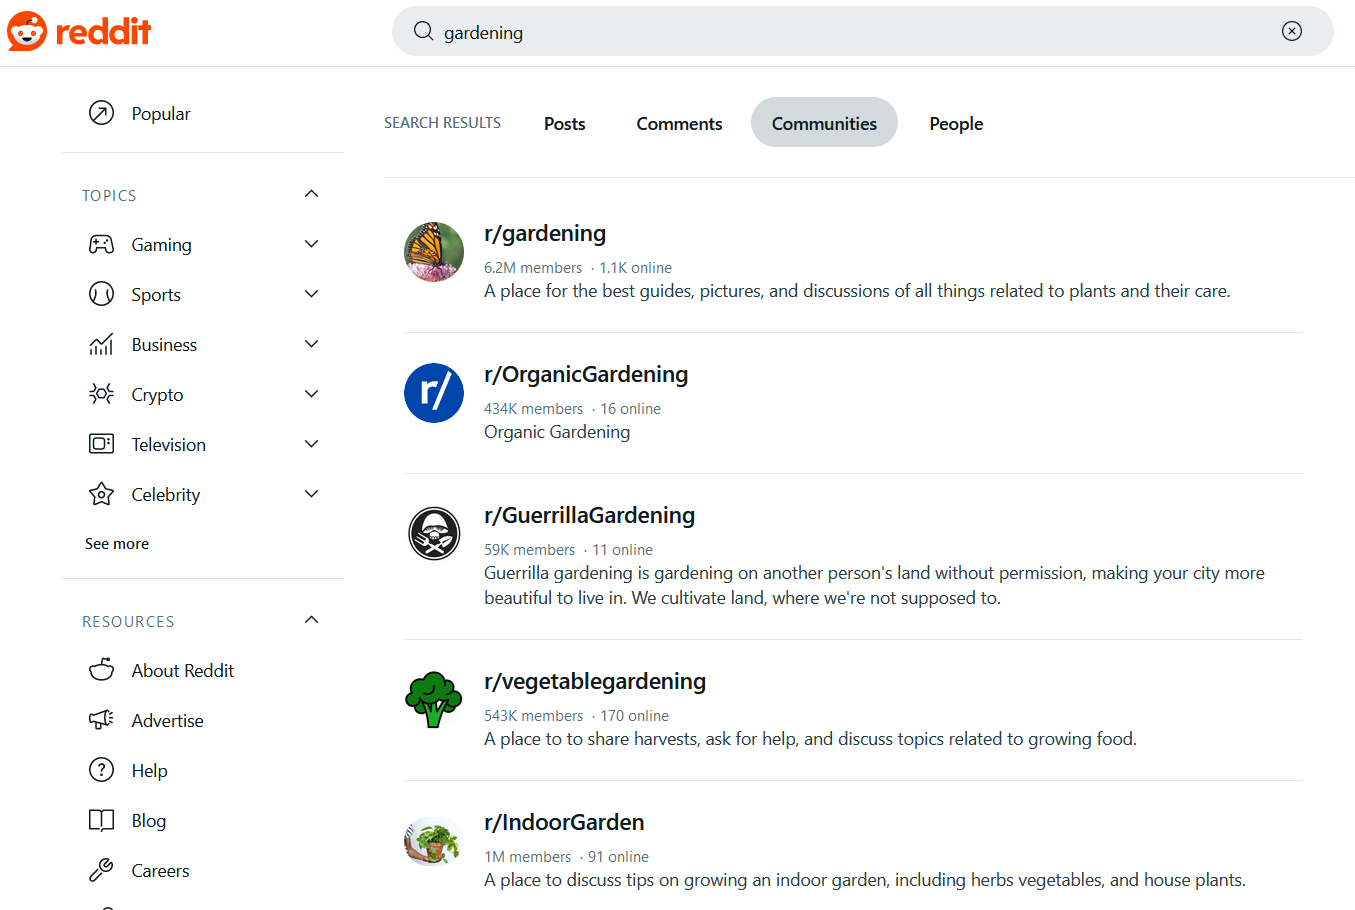This screenshot has width=1355, height=910.
Task: Expand the Sports topic dropdown
Action: [x=311, y=294]
